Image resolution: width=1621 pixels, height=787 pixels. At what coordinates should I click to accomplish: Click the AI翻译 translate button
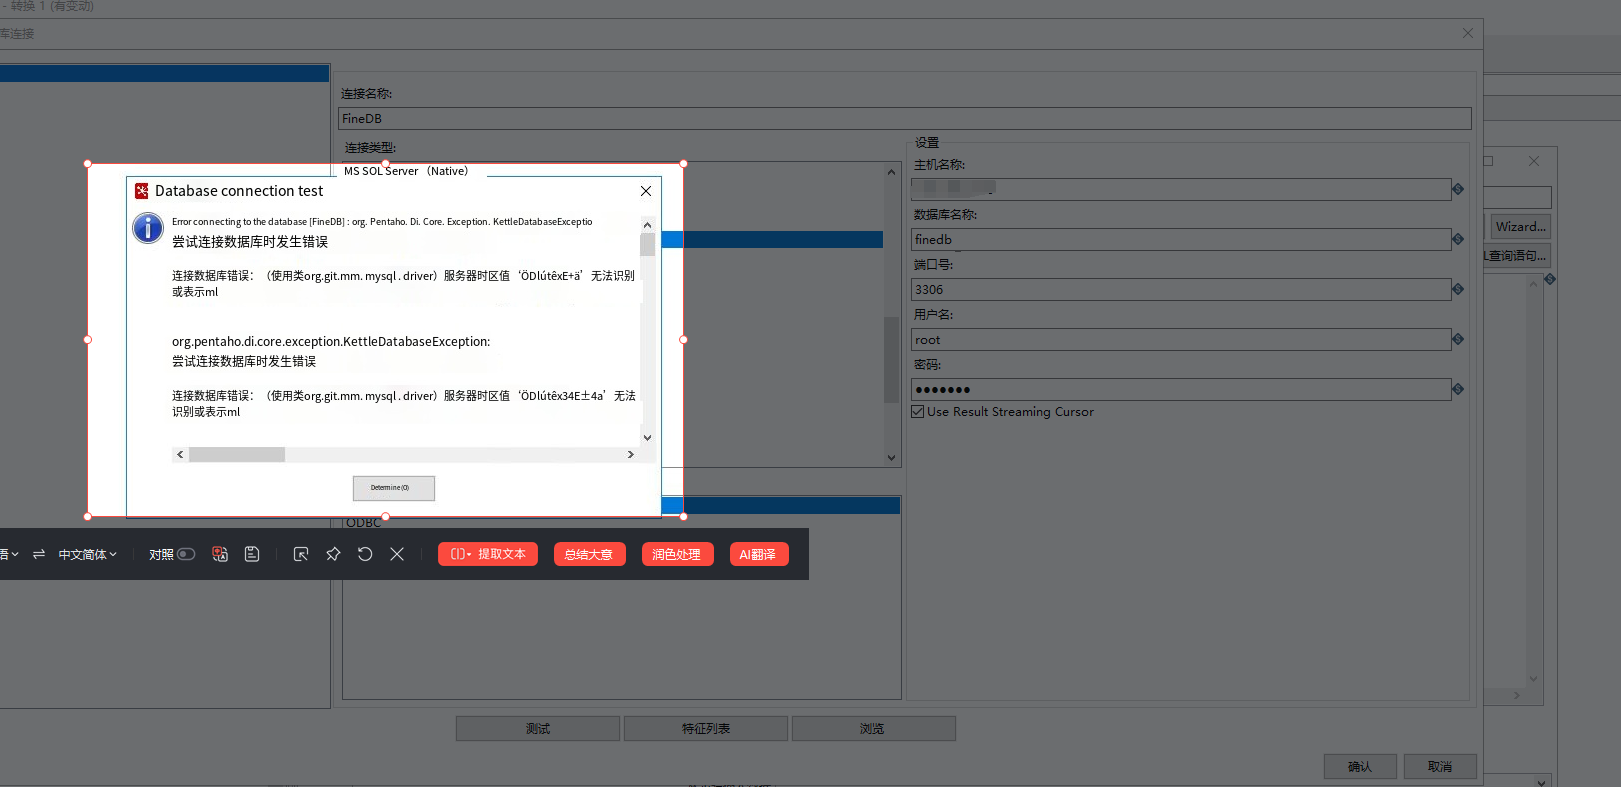[759, 554]
